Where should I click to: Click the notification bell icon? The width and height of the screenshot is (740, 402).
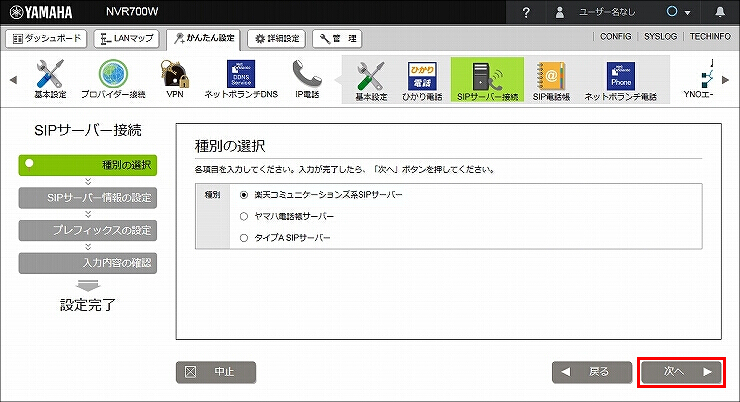pos(720,12)
